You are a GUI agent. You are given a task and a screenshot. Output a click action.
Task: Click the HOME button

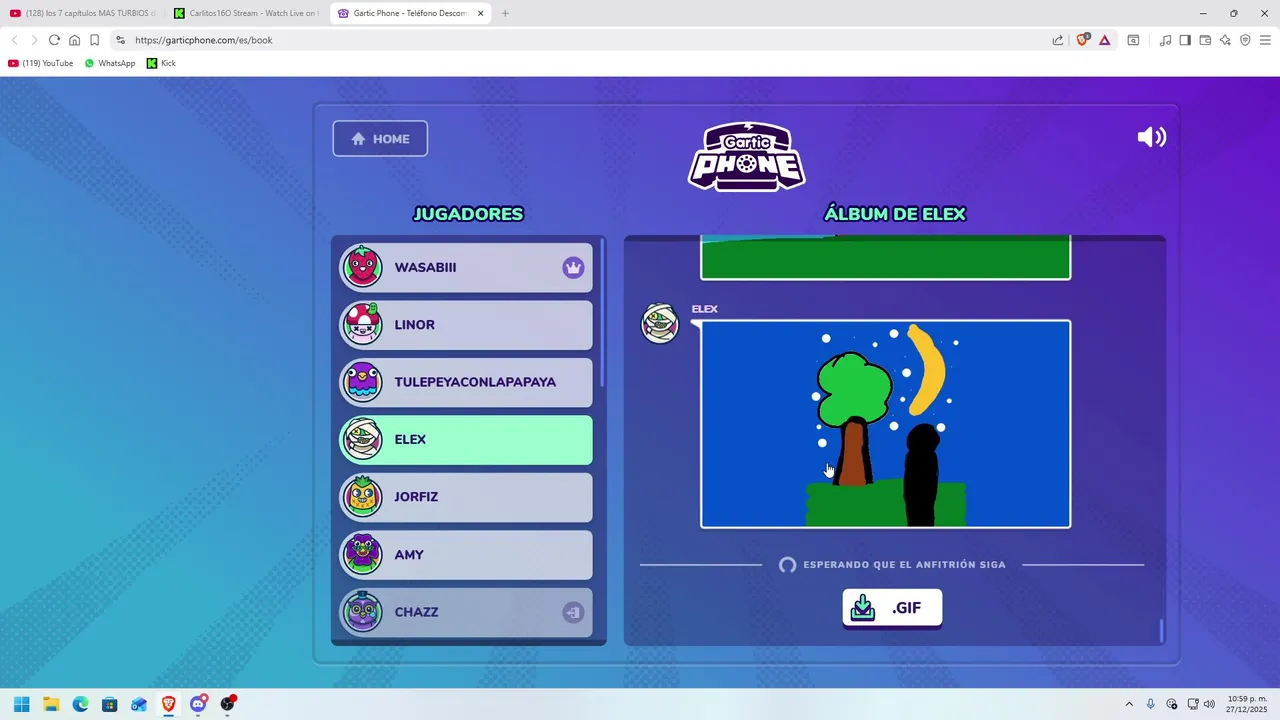(380, 139)
